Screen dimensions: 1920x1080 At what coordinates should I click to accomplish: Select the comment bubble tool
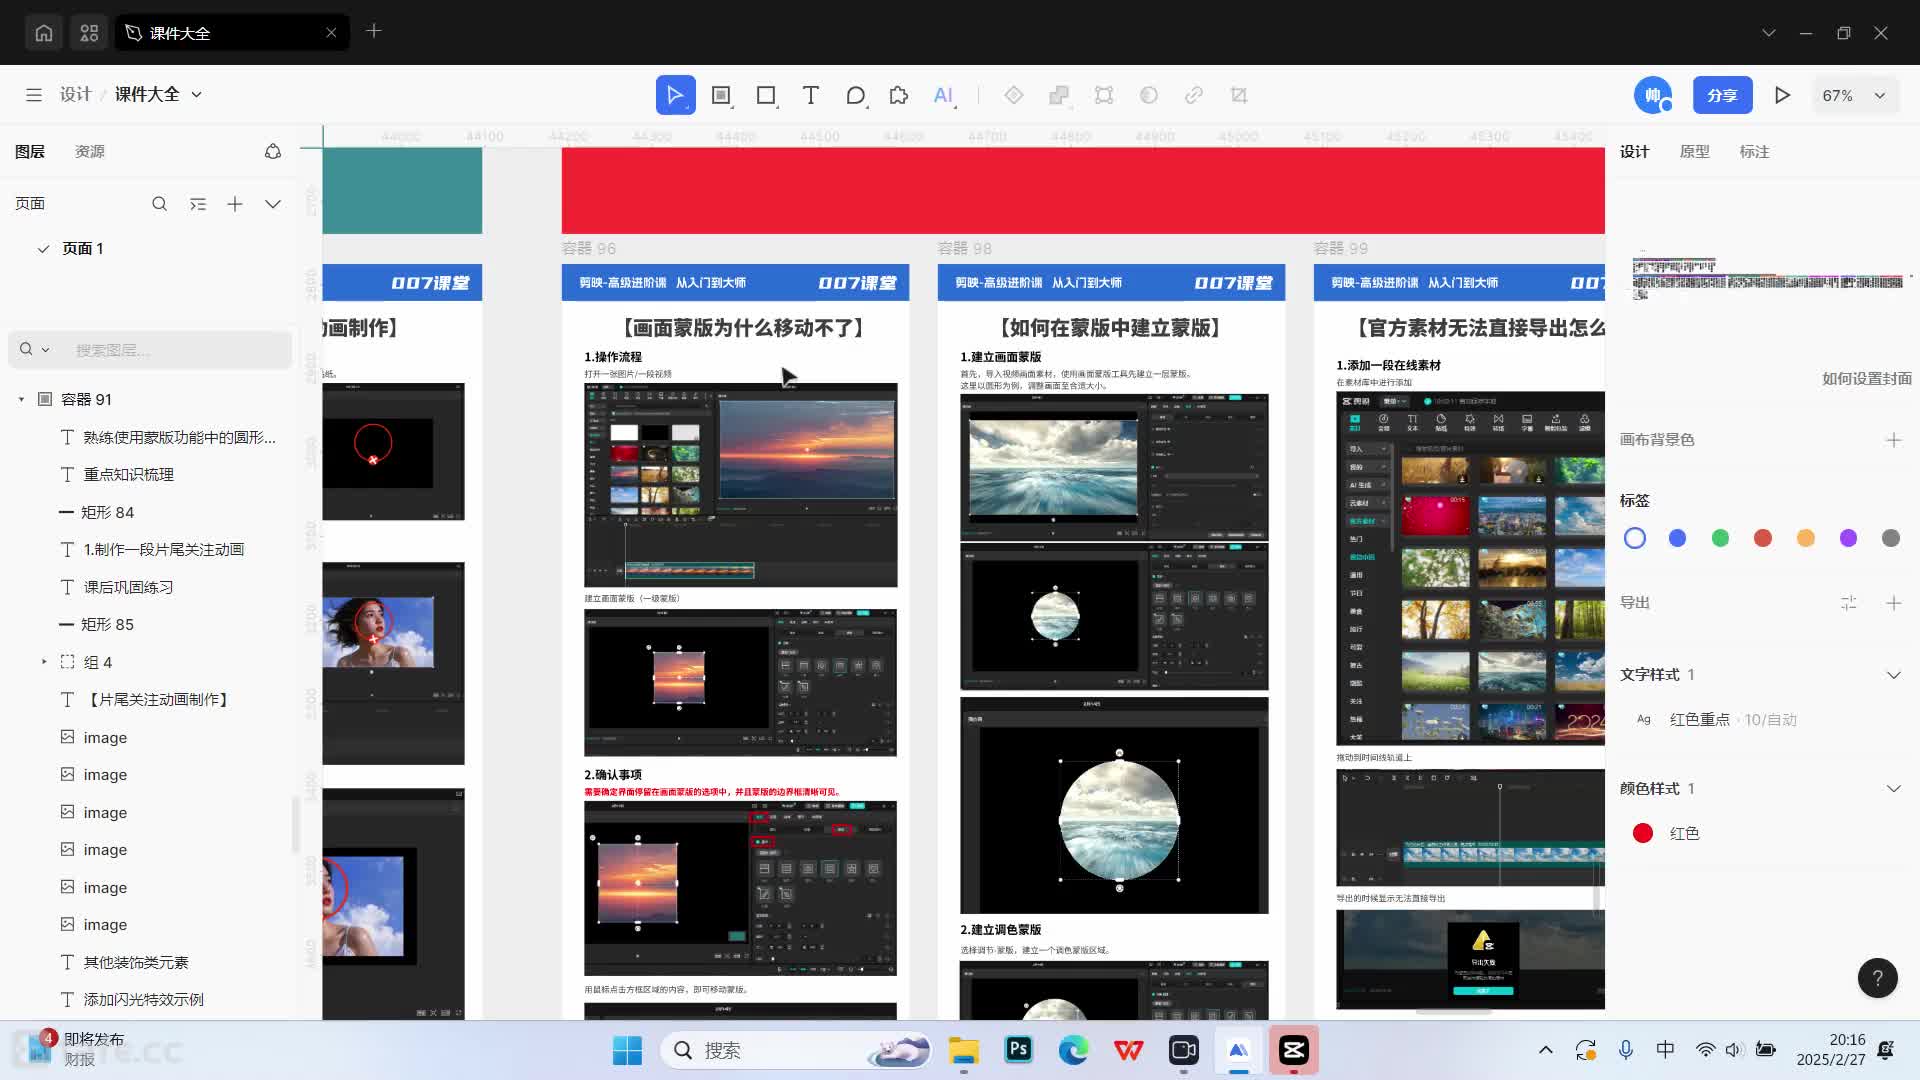[855, 95]
